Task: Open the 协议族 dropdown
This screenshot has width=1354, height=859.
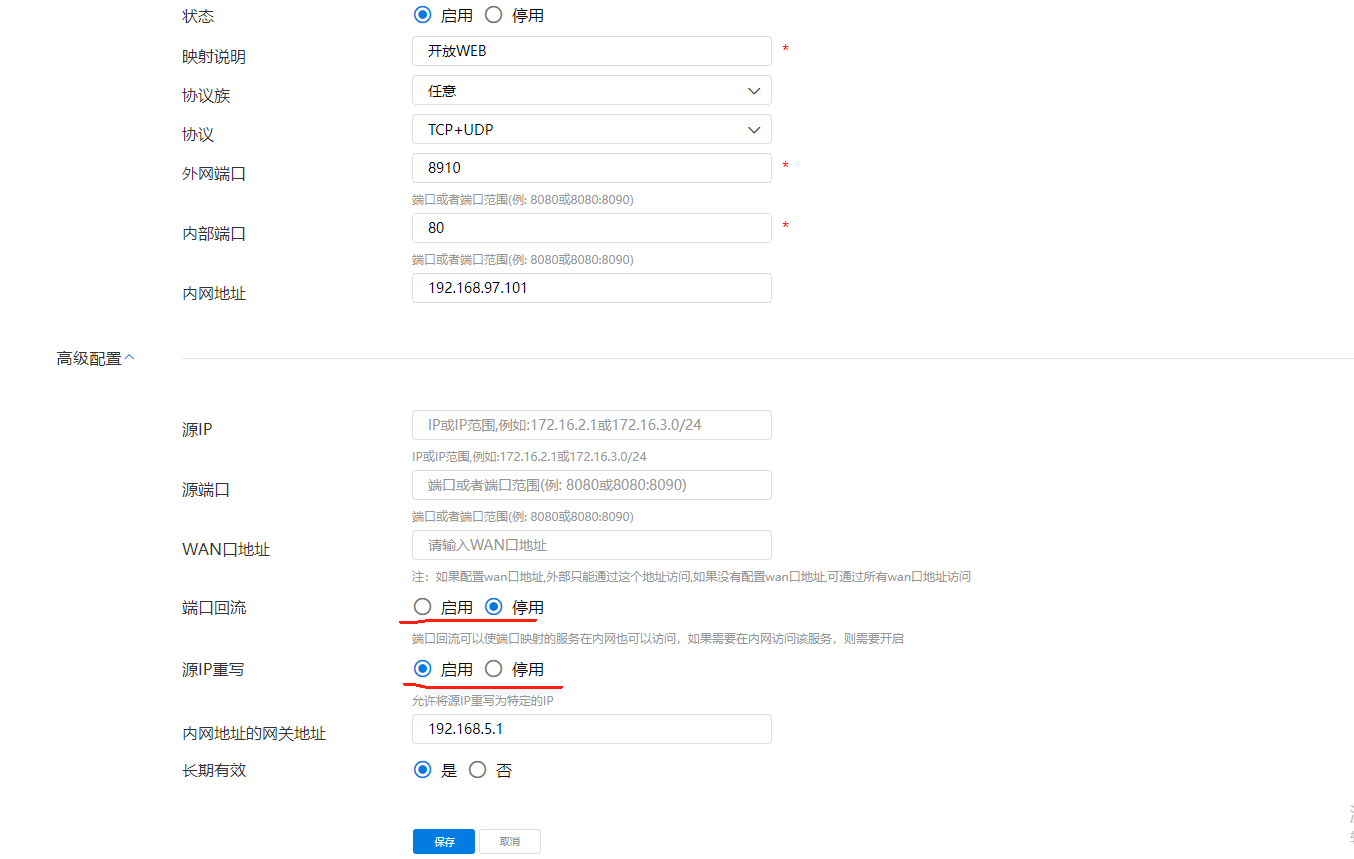Action: pos(591,90)
